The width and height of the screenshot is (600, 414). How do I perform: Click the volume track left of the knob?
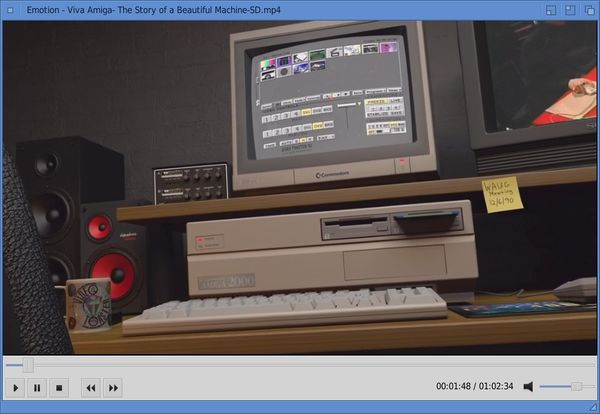[x=556, y=386]
